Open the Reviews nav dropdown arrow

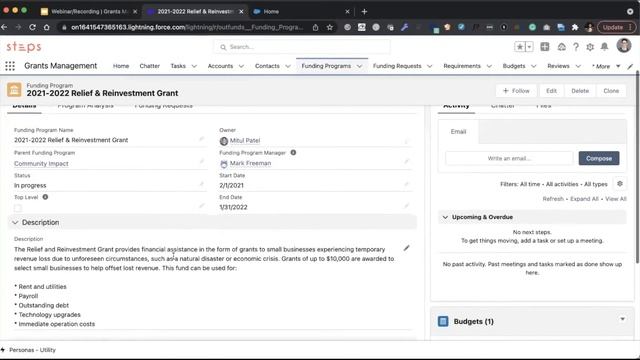point(578,66)
